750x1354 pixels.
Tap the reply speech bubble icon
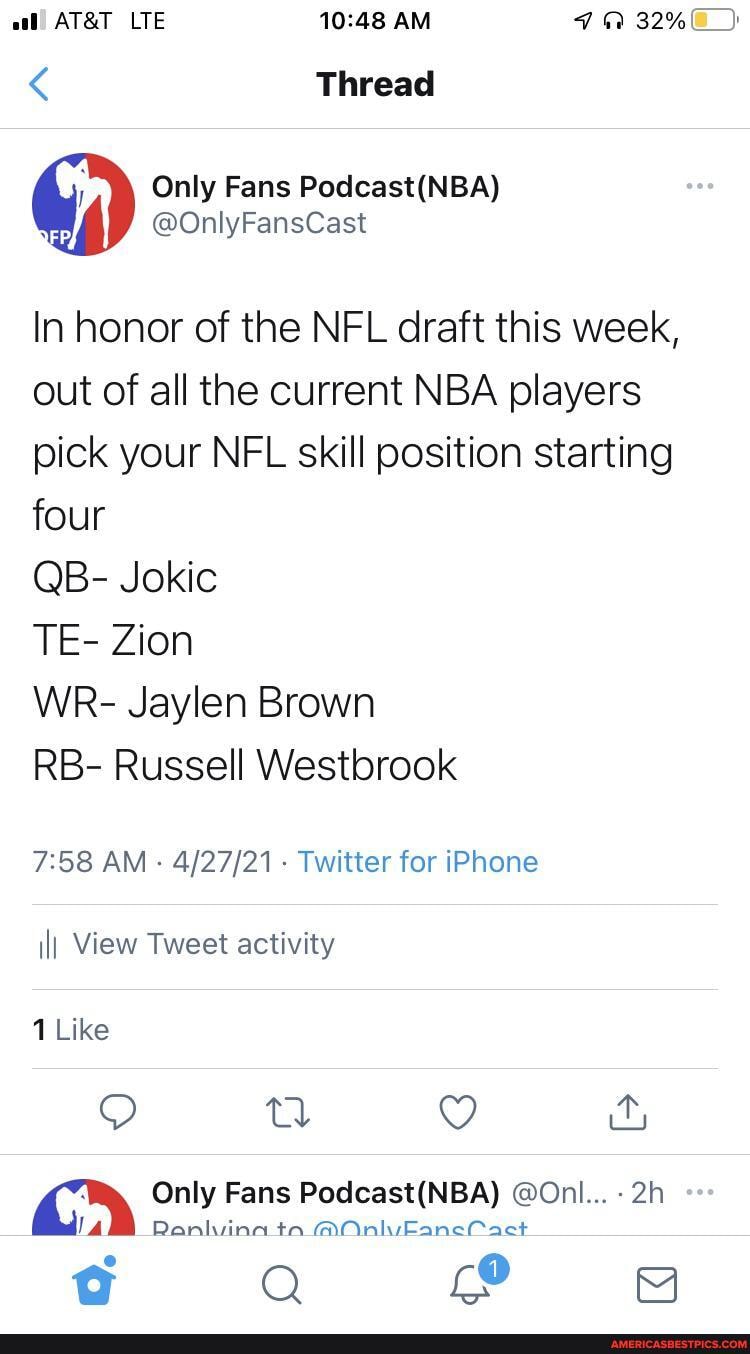[119, 1111]
